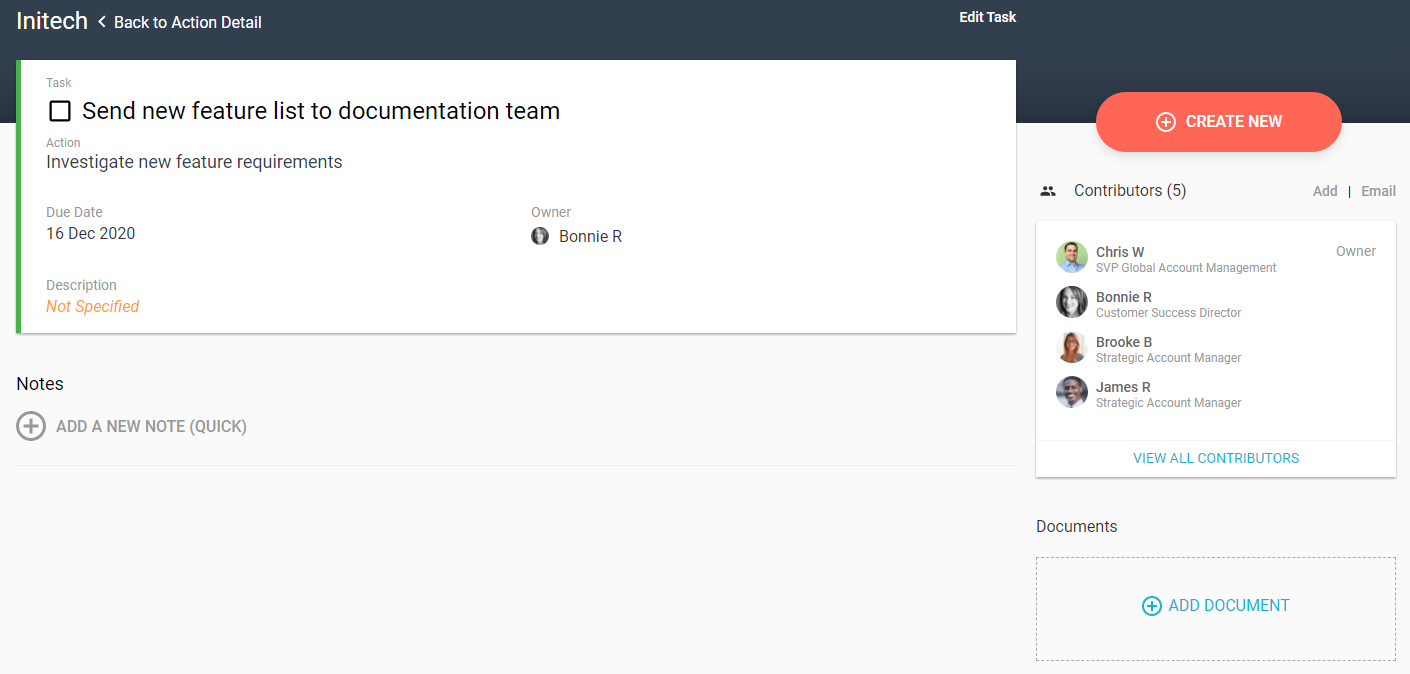This screenshot has width=1410, height=674.
Task: Click the Add contributors link
Action: [x=1325, y=191]
